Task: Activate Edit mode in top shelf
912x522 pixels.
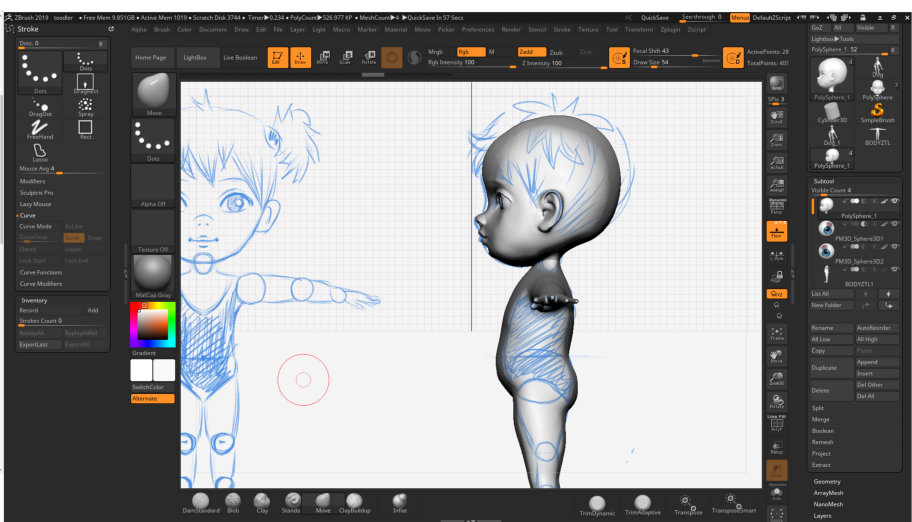Action: [277, 58]
